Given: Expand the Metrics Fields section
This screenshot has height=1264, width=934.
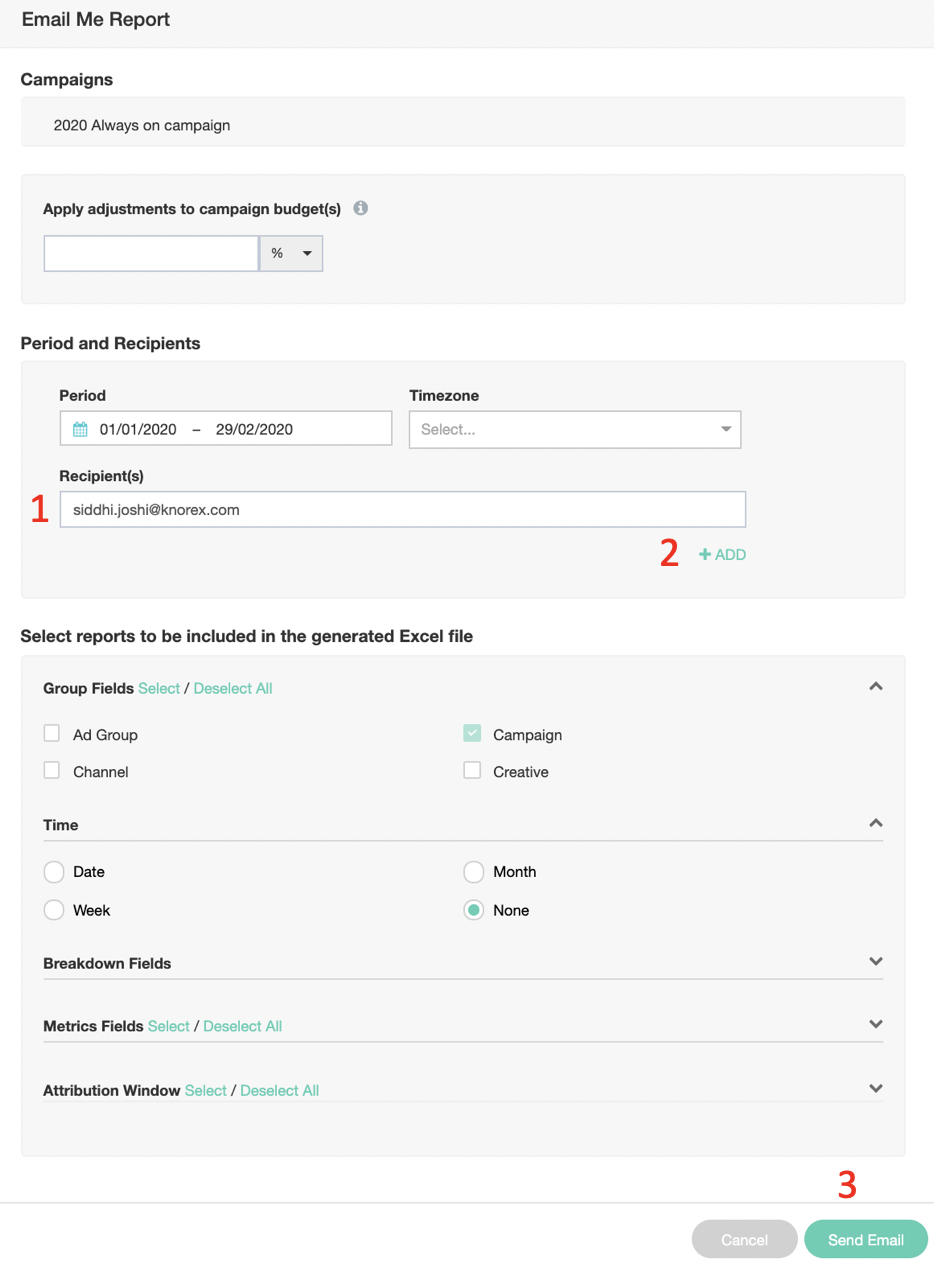Looking at the screenshot, I should [x=876, y=1025].
